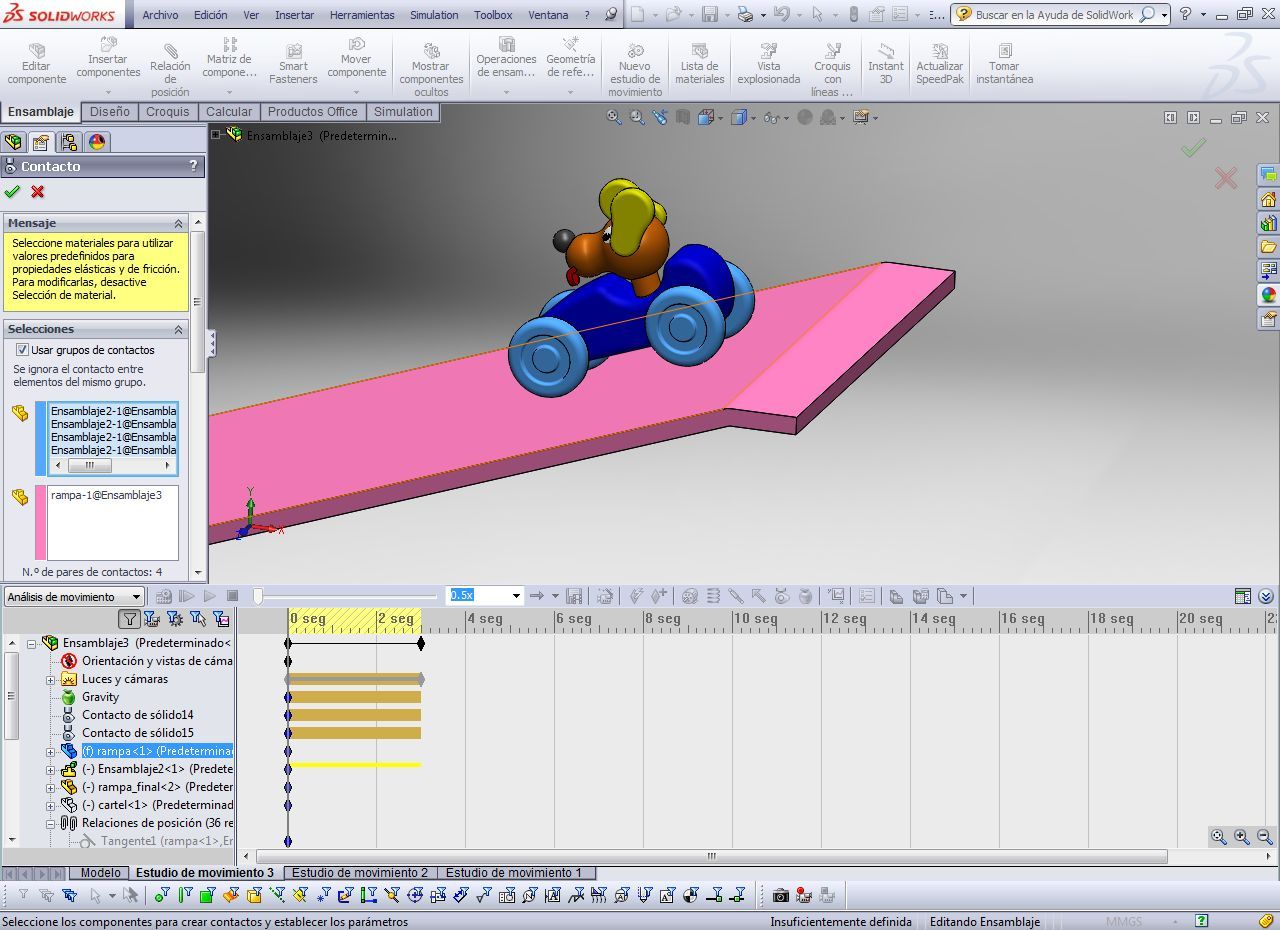Open the SolidWorks Resources home task pane tab
Image resolution: width=1280 pixels, height=930 pixels.
[x=1269, y=199]
